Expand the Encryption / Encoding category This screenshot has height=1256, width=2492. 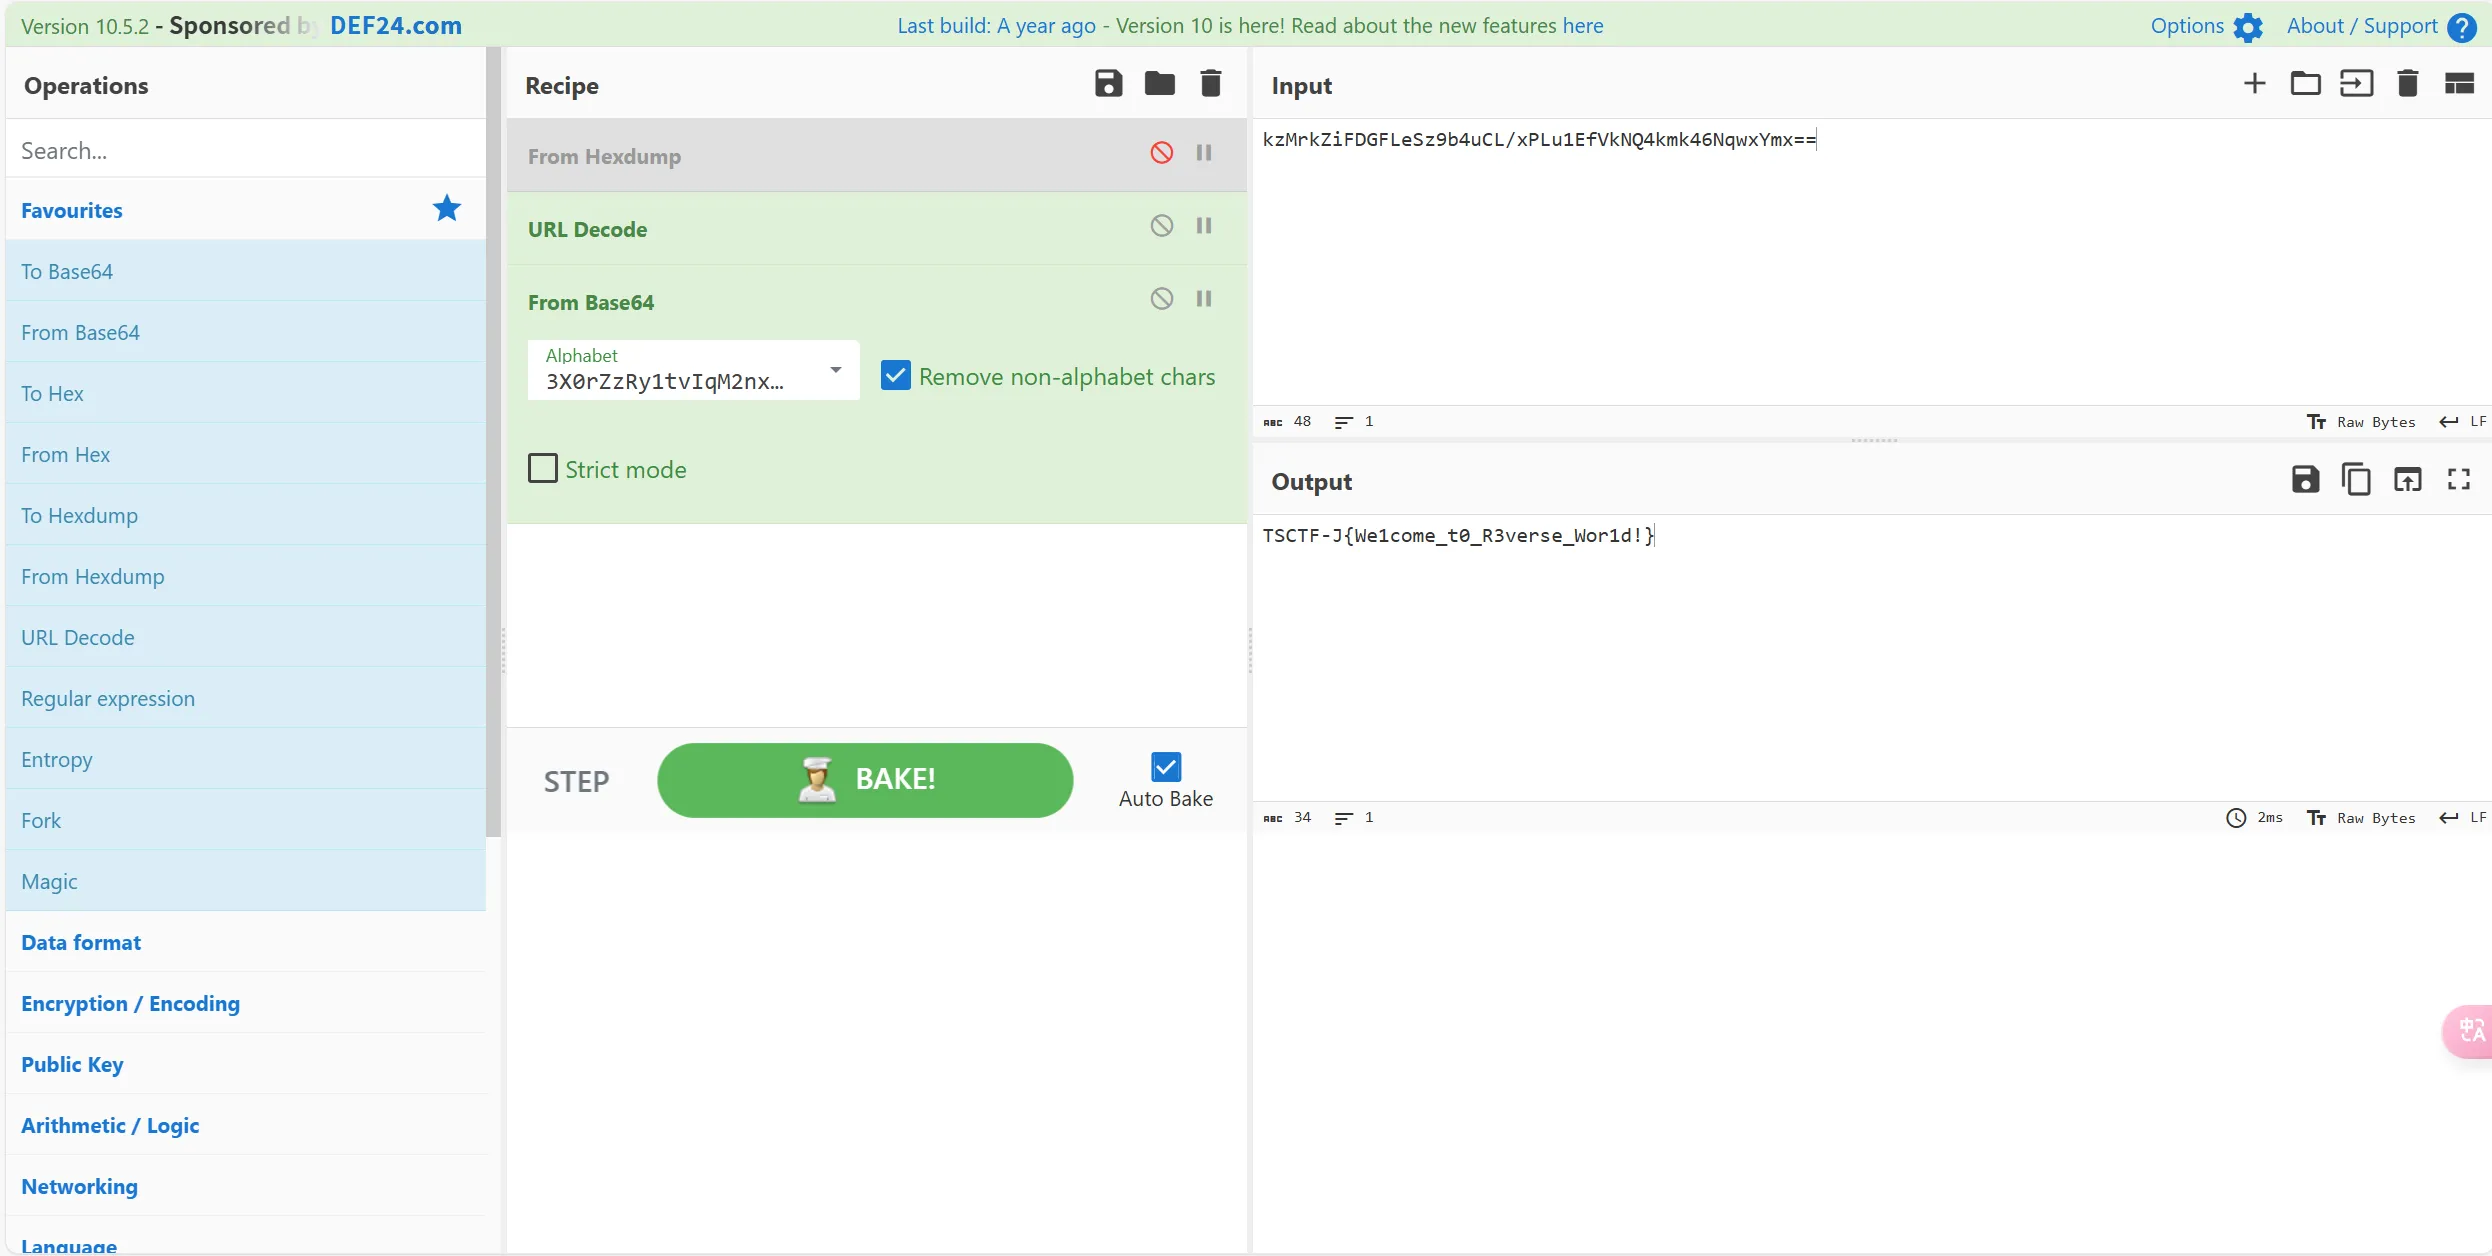[x=130, y=1003]
